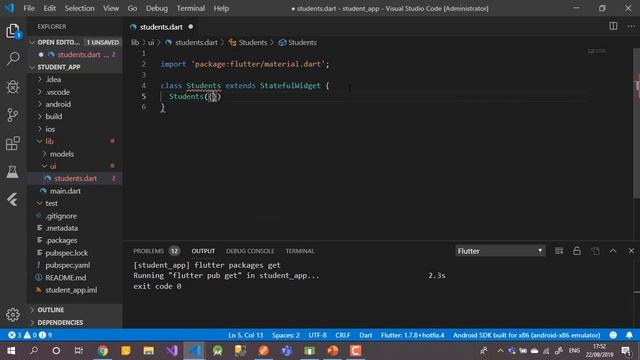The image size is (640, 360).
Task: Select the students.dart editor tab
Action: (x=161, y=27)
